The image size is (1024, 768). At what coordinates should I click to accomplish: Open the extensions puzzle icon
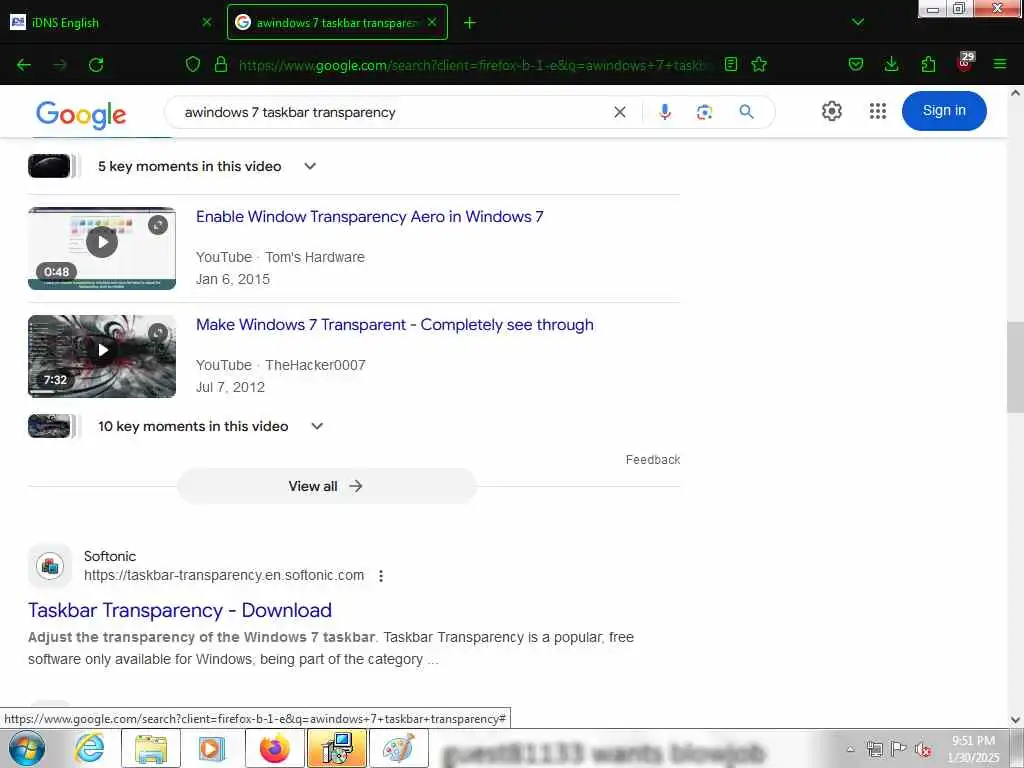pyautogui.click(x=928, y=64)
